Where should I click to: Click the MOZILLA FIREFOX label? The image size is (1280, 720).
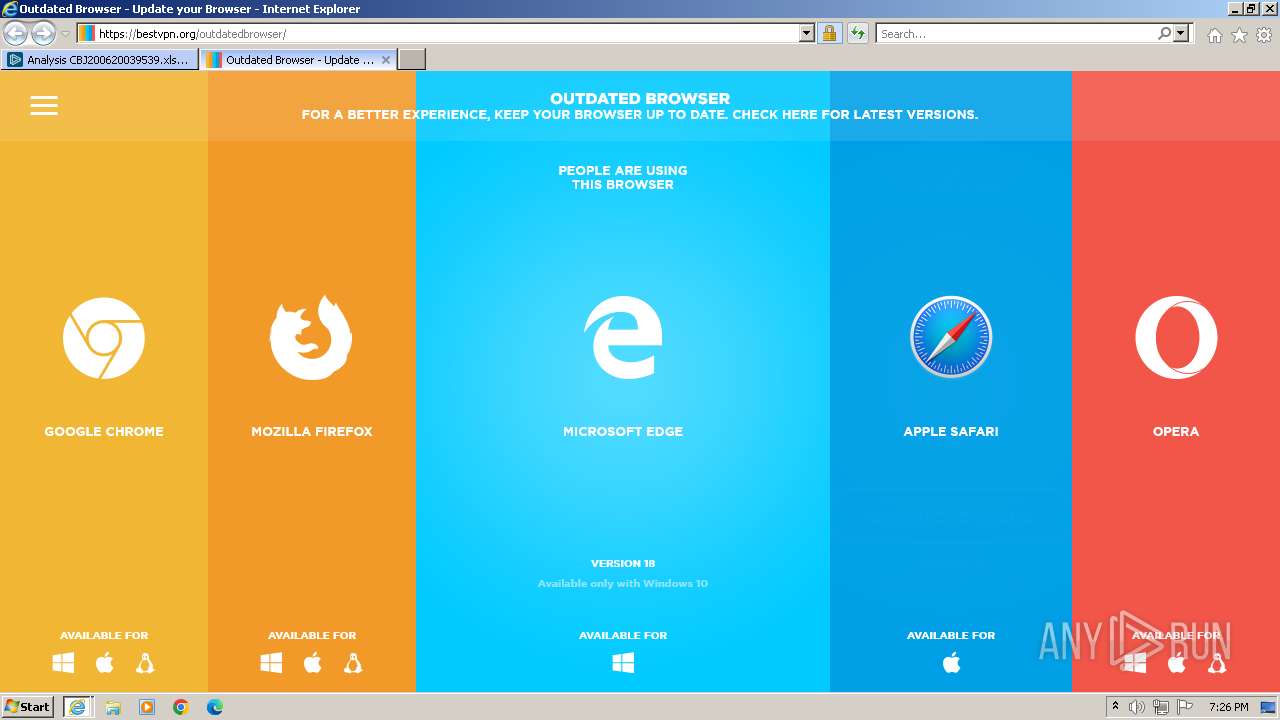click(312, 432)
